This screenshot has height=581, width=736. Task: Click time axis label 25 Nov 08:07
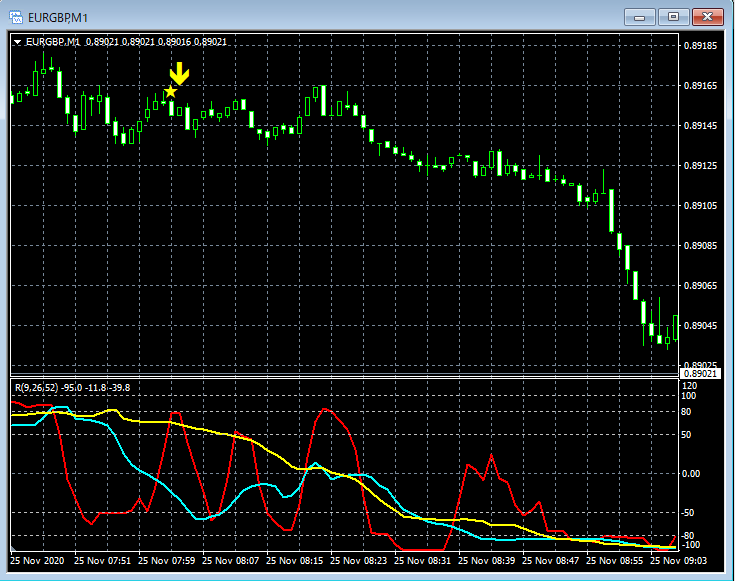click(230, 560)
